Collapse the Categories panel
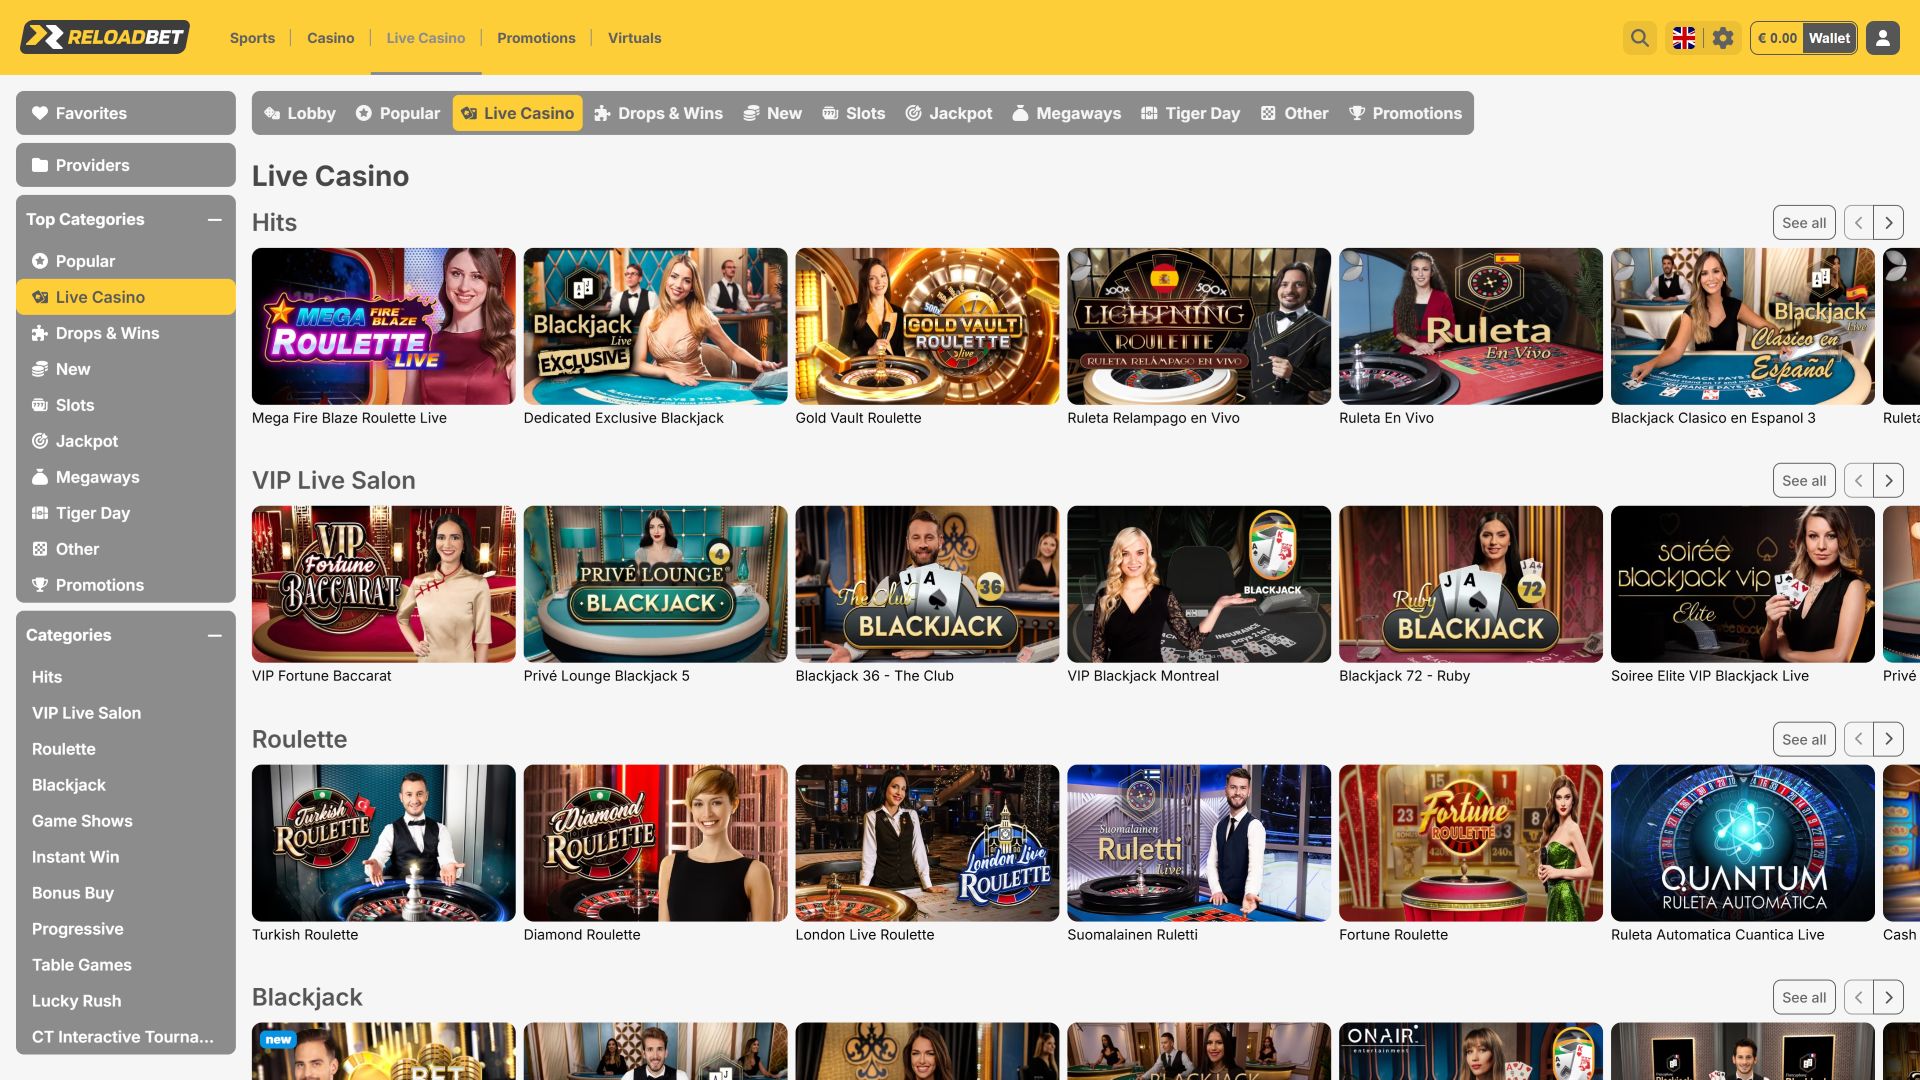 pyautogui.click(x=215, y=635)
